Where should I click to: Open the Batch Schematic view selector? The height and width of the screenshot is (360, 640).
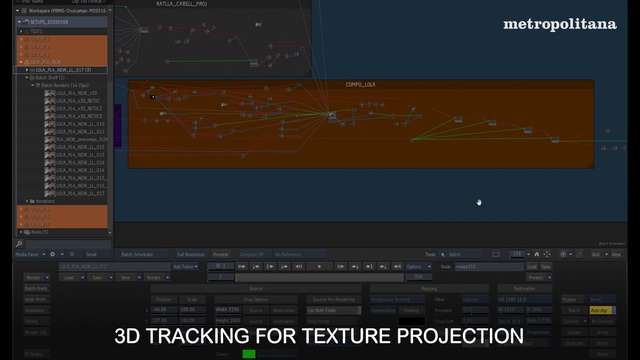point(144,254)
